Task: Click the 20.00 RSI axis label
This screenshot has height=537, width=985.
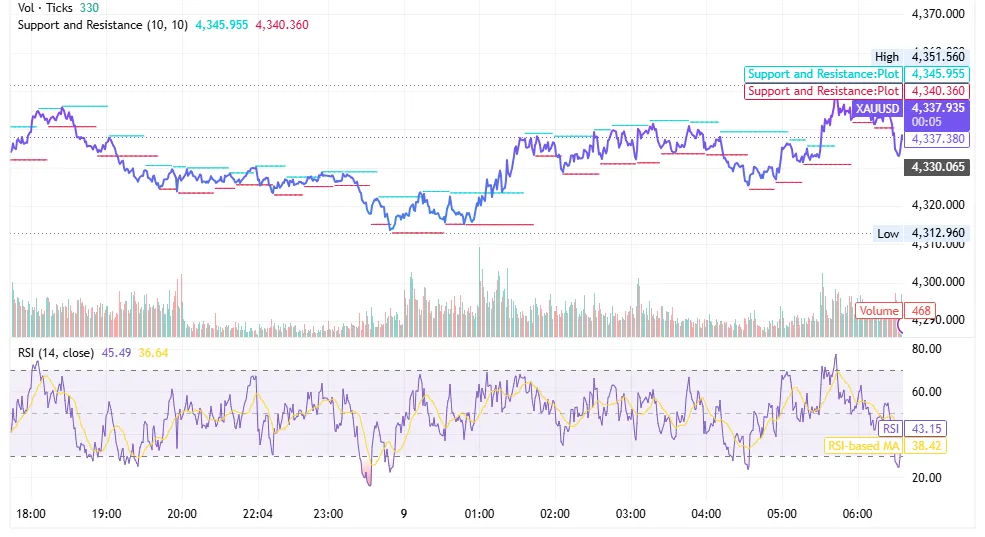Action: click(927, 477)
